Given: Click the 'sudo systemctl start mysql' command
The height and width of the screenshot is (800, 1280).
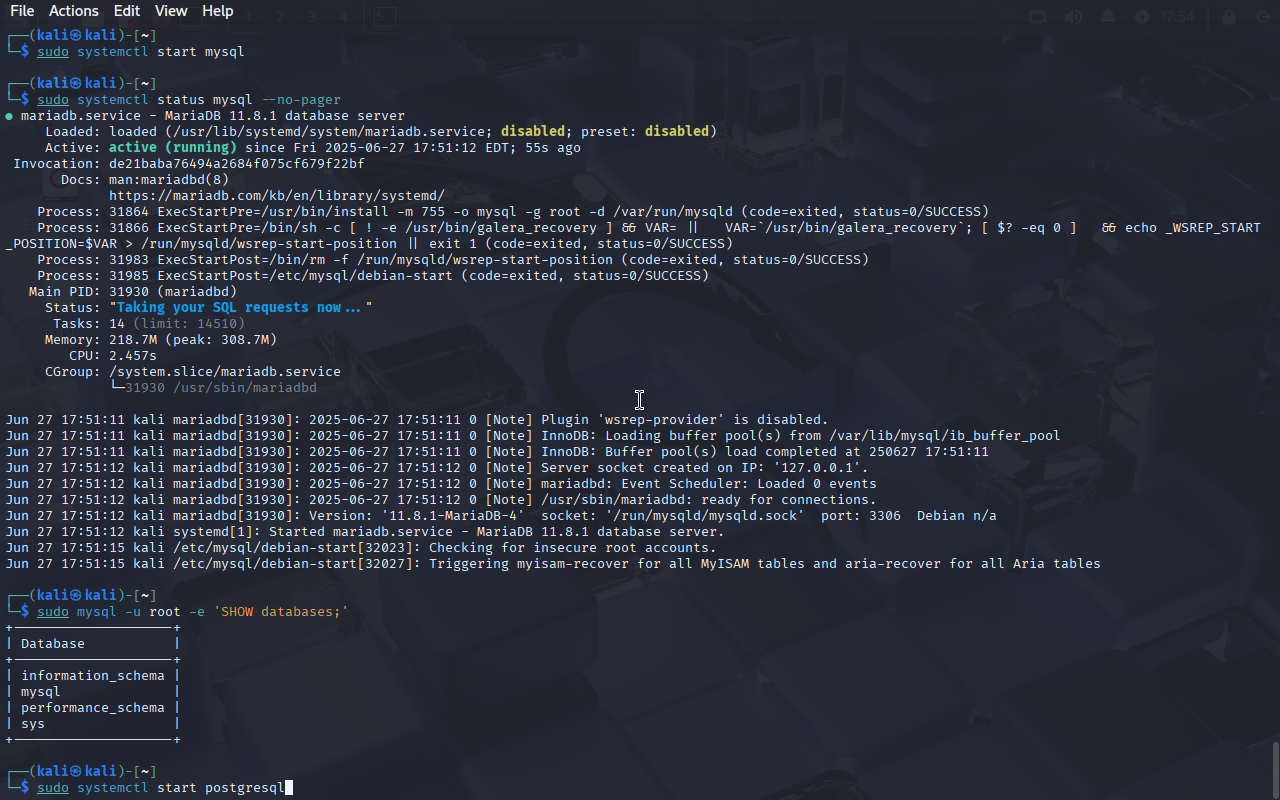Looking at the screenshot, I should click(141, 52).
